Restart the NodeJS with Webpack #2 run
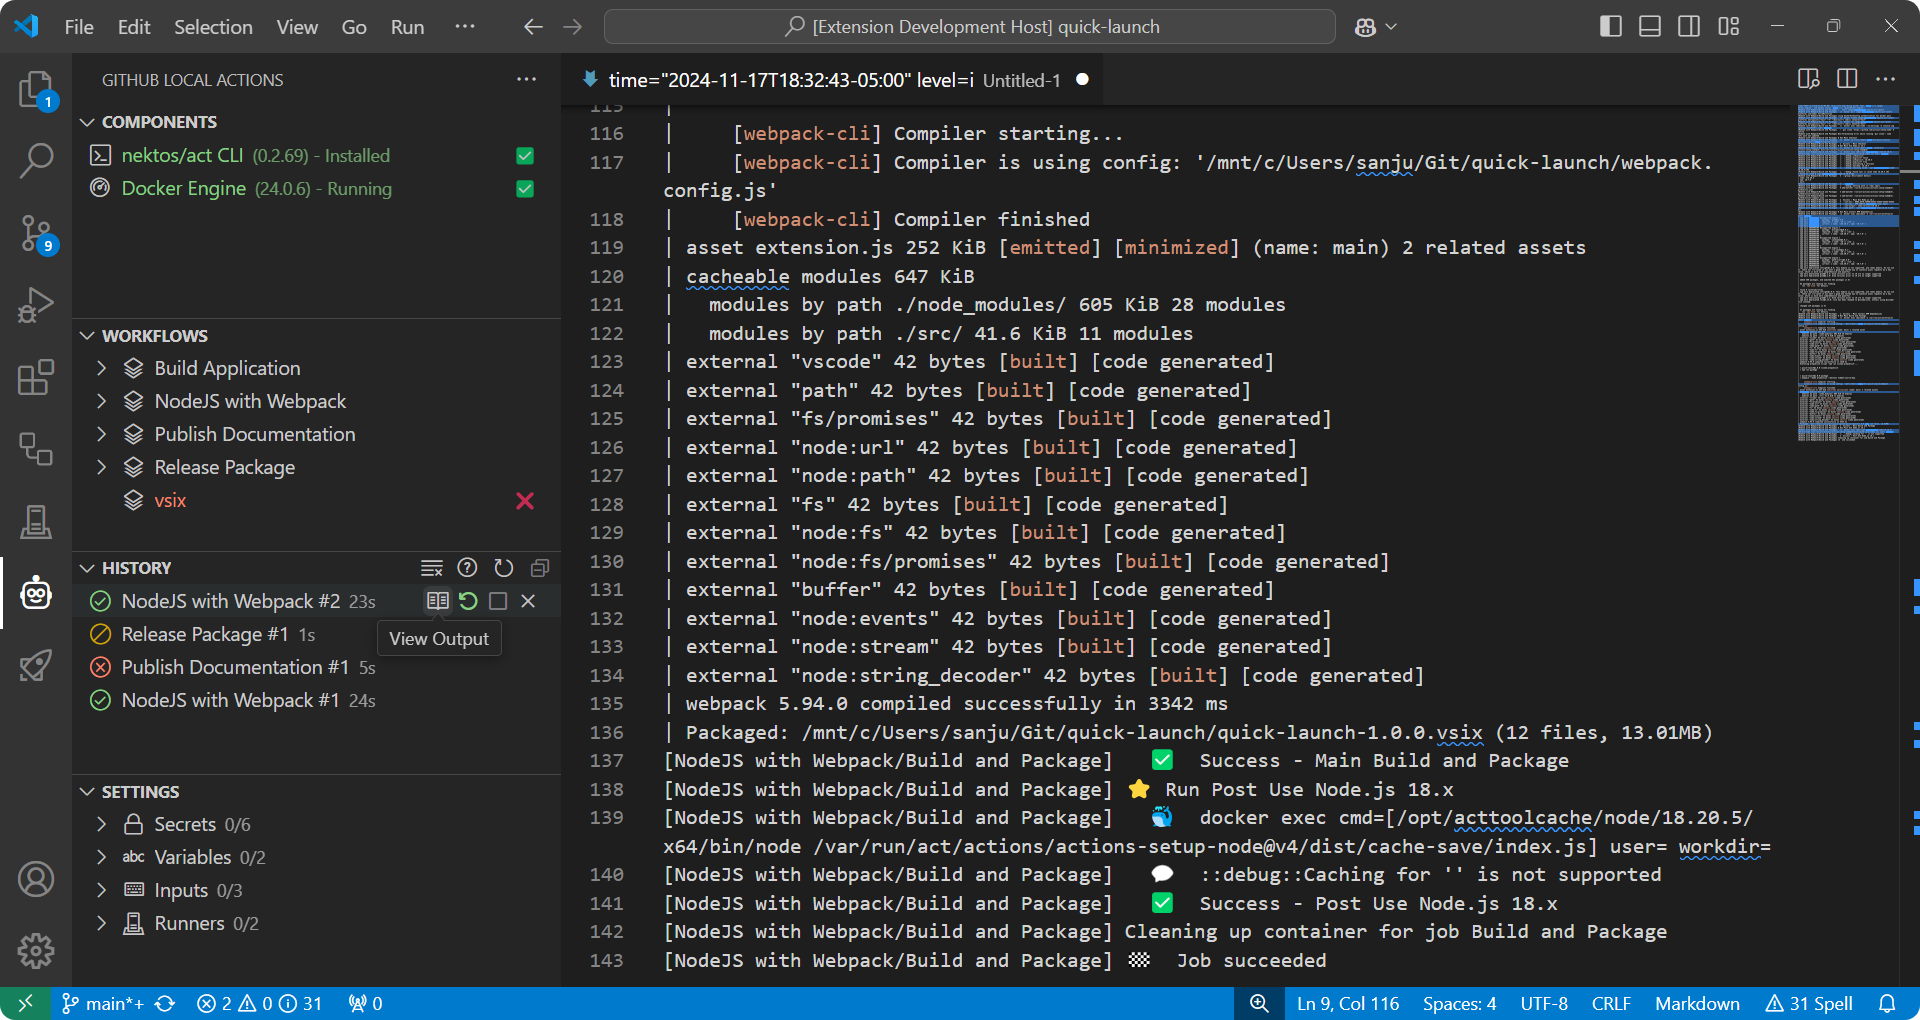1920x1020 pixels. click(468, 601)
